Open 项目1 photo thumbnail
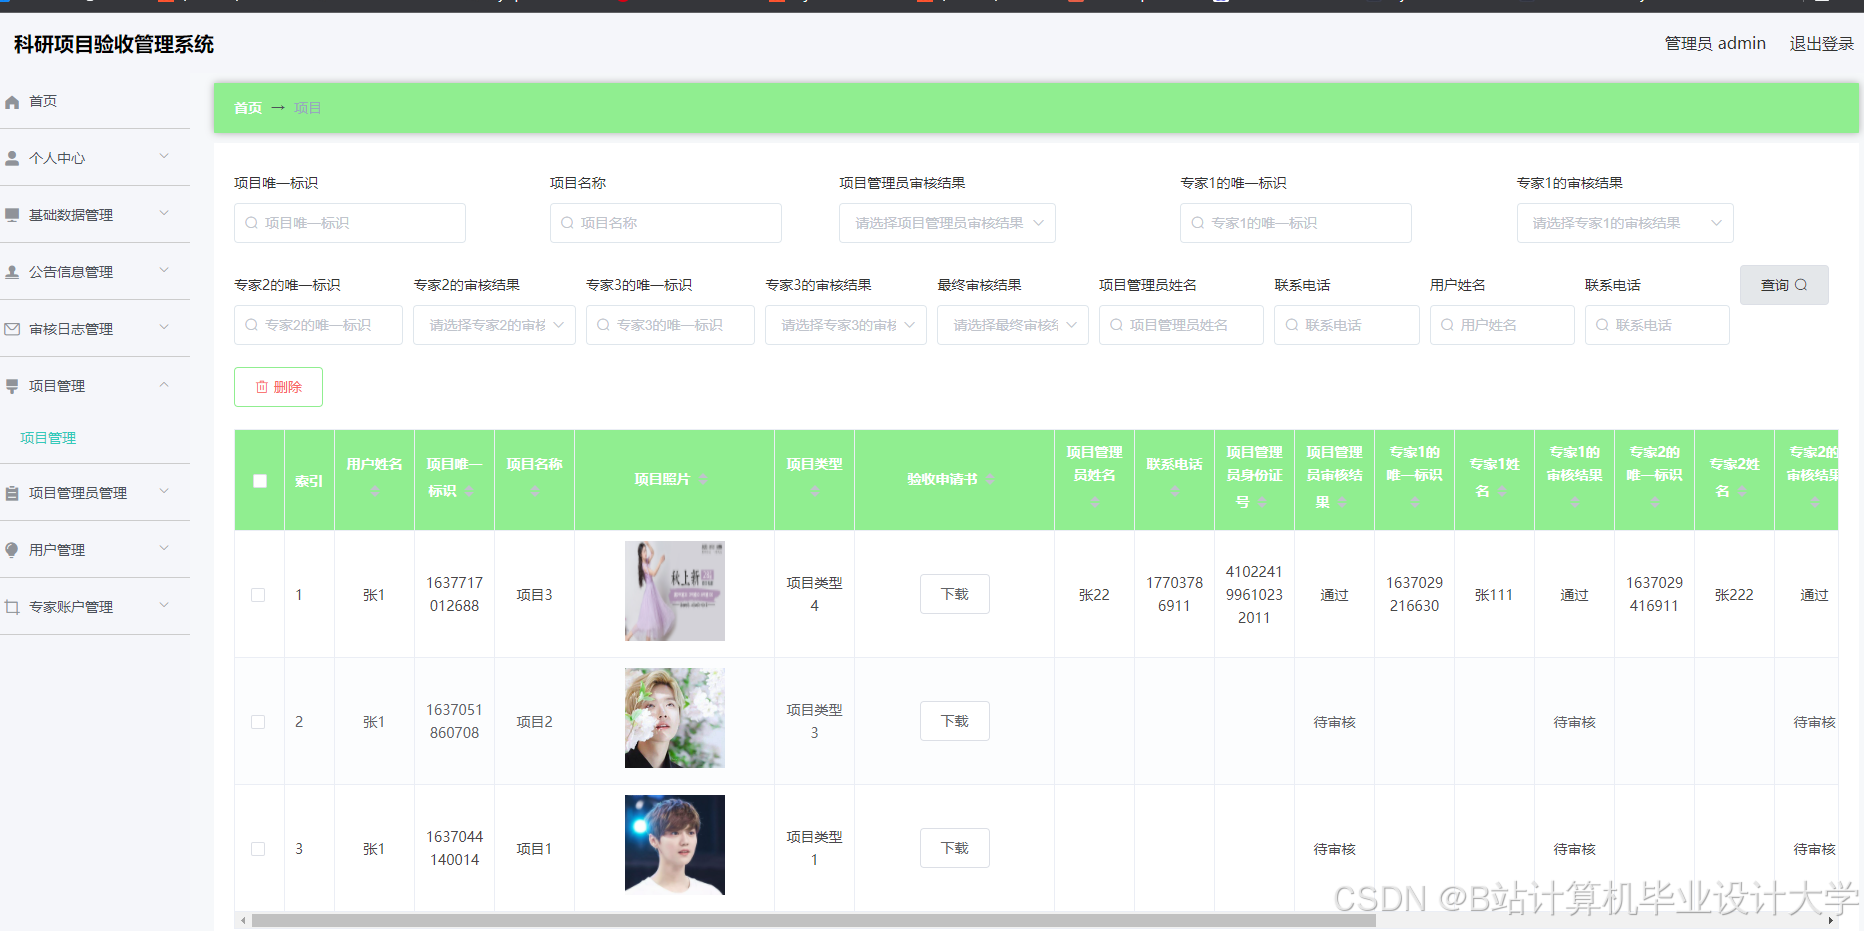1864x931 pixels. click(x=675, y=845)
